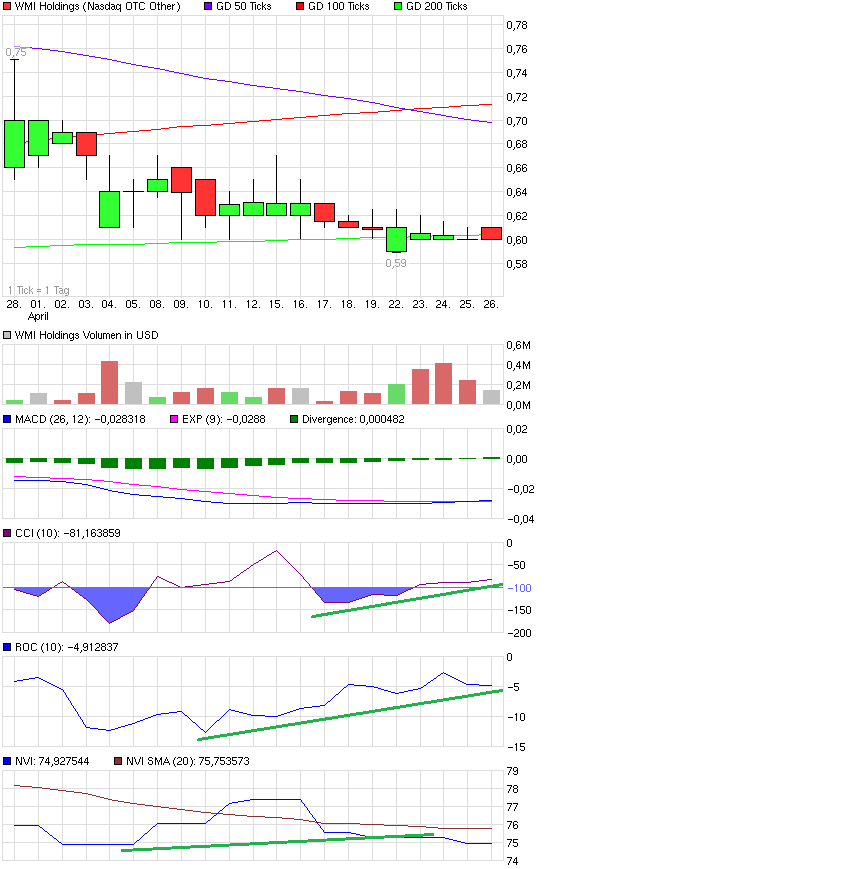Click the purple CCI (10) legend swatch
Image resolution: width=866 pixels, height=869 pixels.
pos(7,533)
